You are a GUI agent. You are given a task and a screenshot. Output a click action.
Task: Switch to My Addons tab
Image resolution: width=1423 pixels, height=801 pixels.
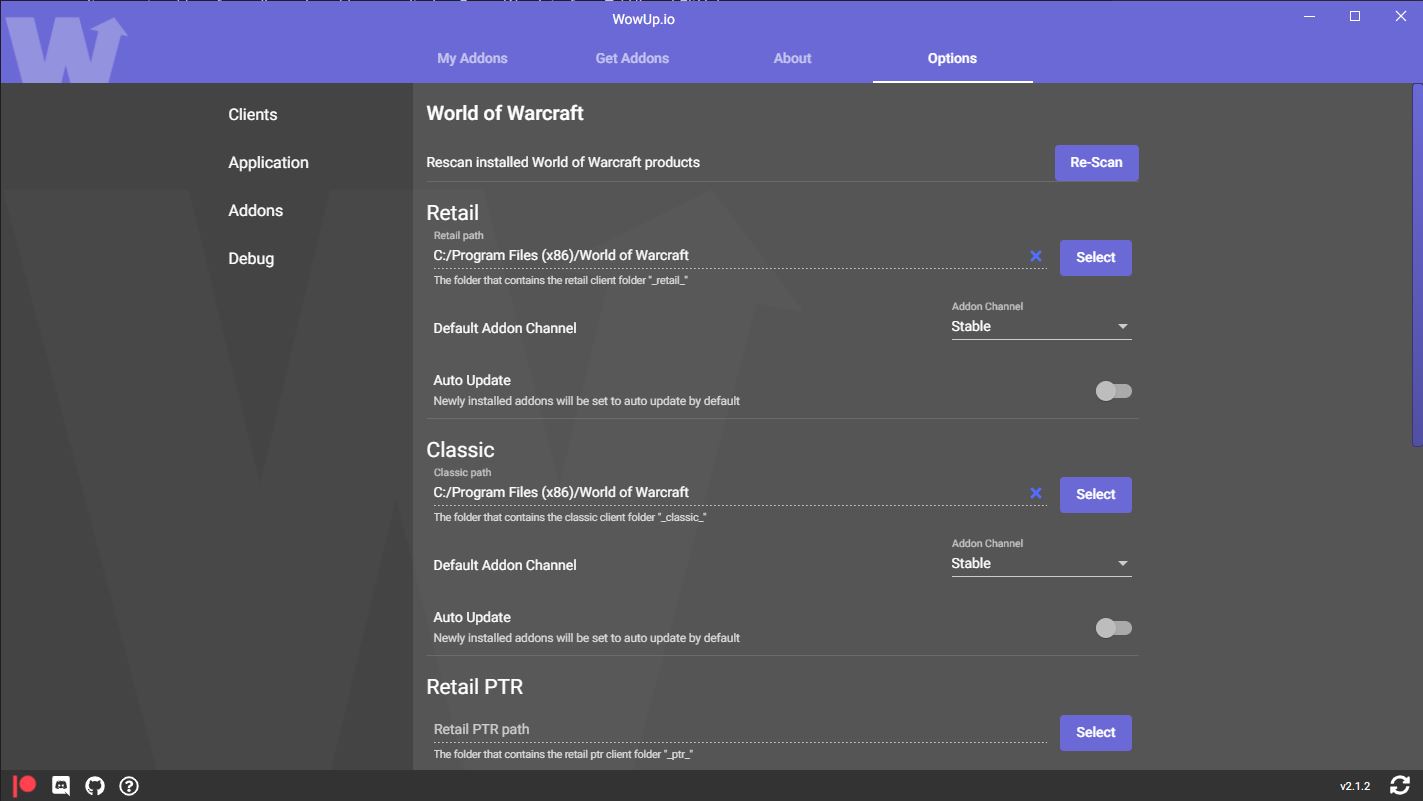click(472, 58)
